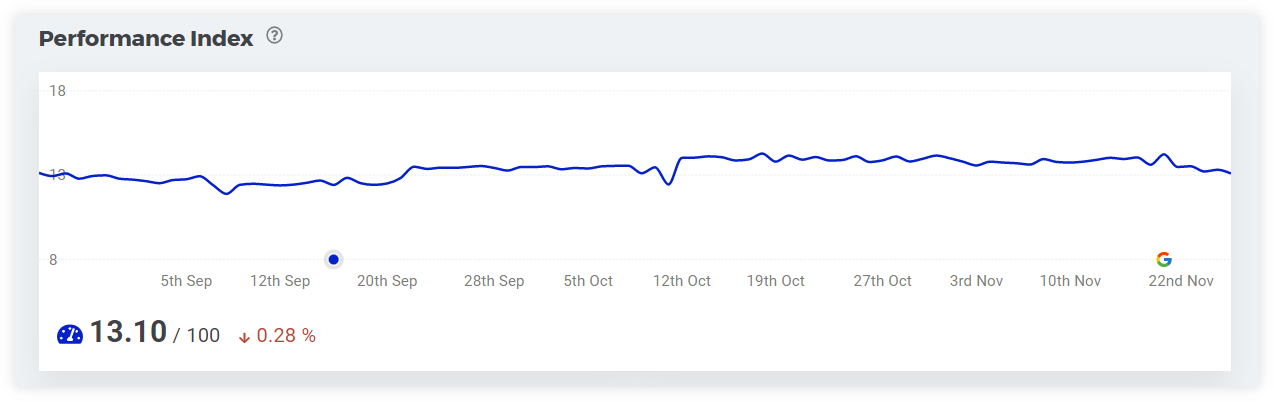
Task: Click the 13.10 score value
Action: point(128,333)
